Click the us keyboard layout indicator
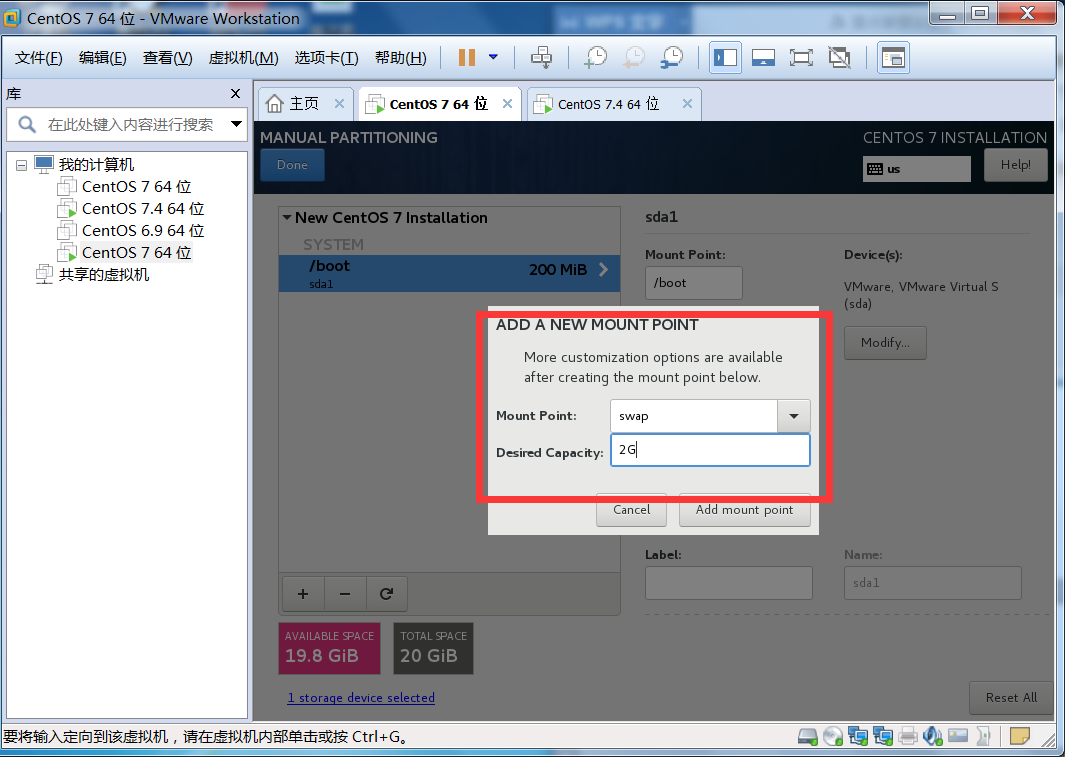Viewport: 1065px width, 757px height. tap(916, 169)
